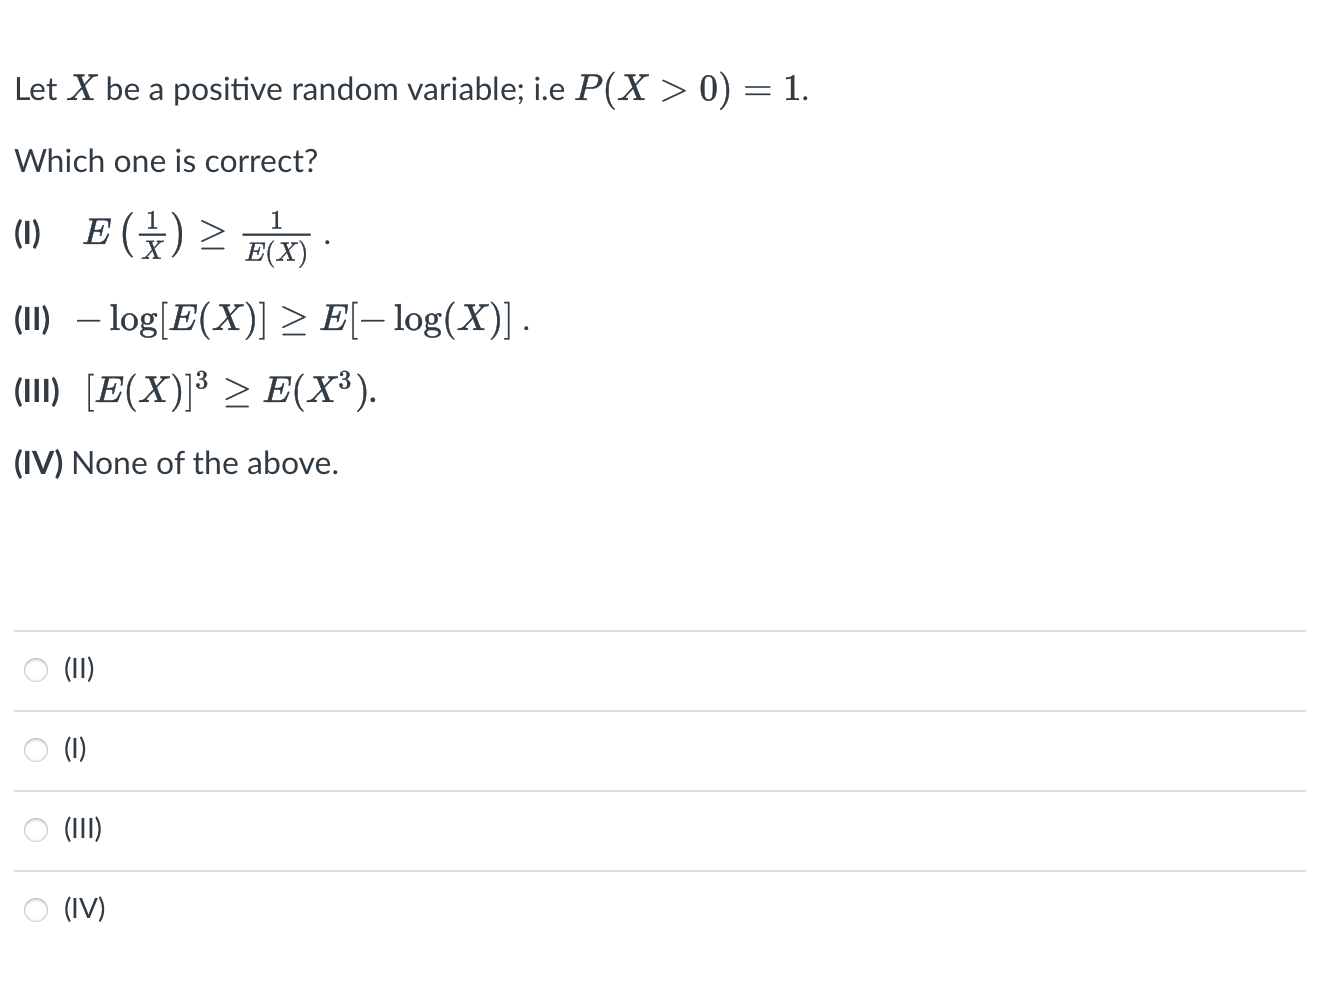
Task: Click the answer row containing (III)
Action: (x=400, y=830)
